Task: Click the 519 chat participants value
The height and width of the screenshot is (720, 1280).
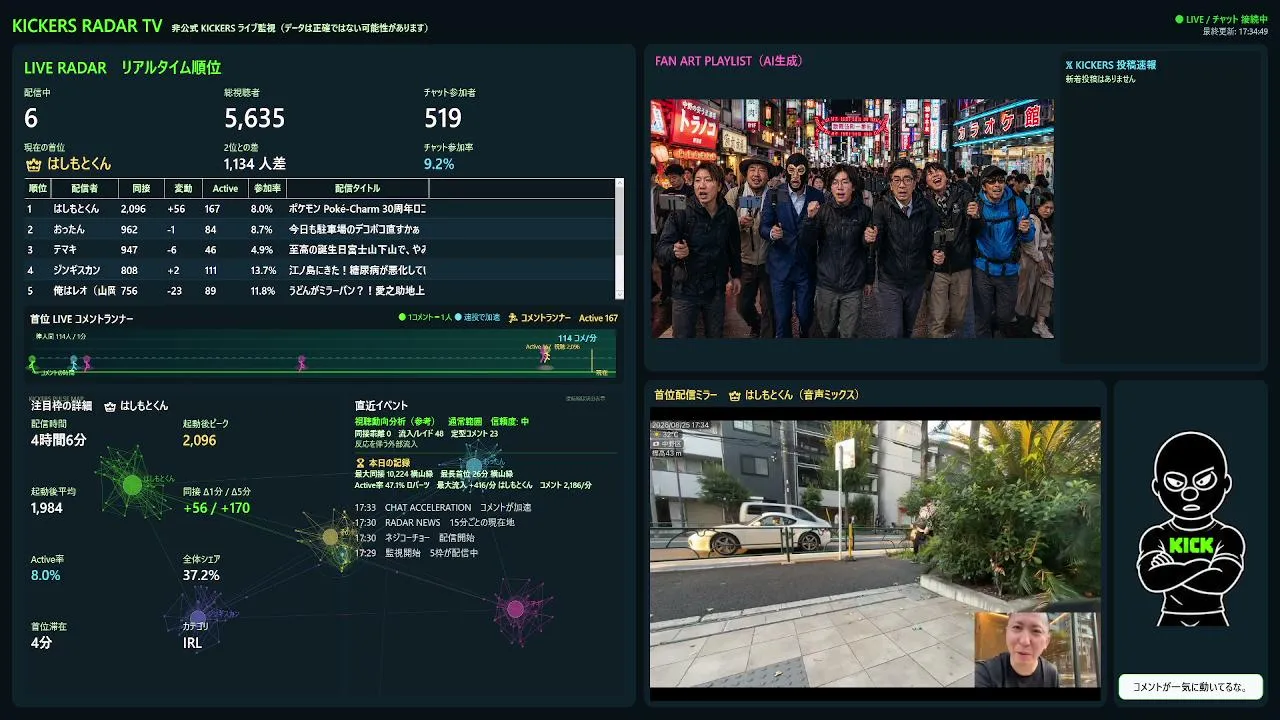Action: point(443,118)
